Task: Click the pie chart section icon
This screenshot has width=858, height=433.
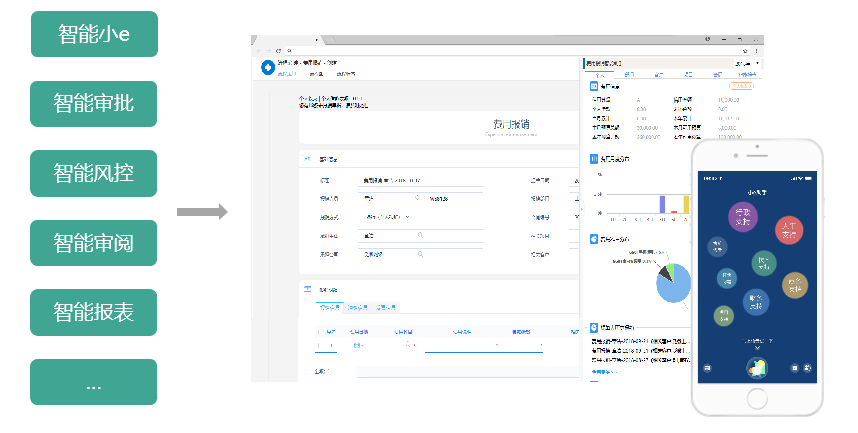Action: pos(593,240)
